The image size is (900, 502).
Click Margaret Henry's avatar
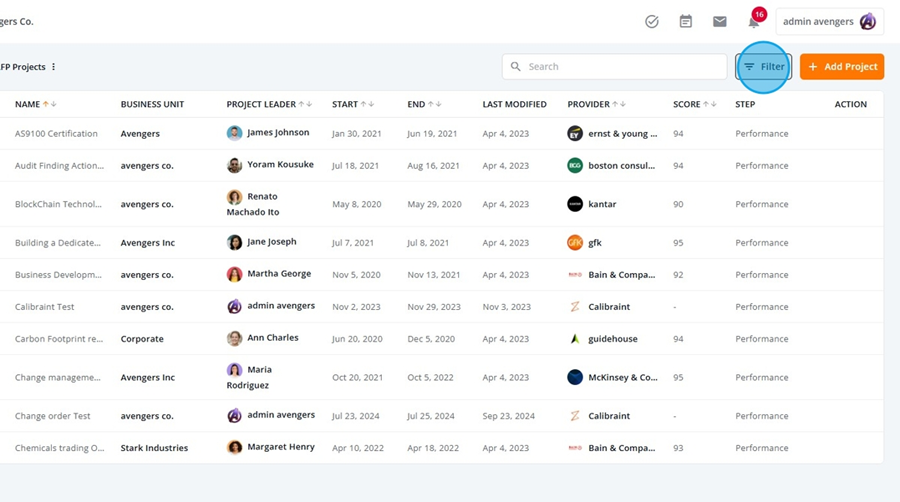(x=234, y=447)
